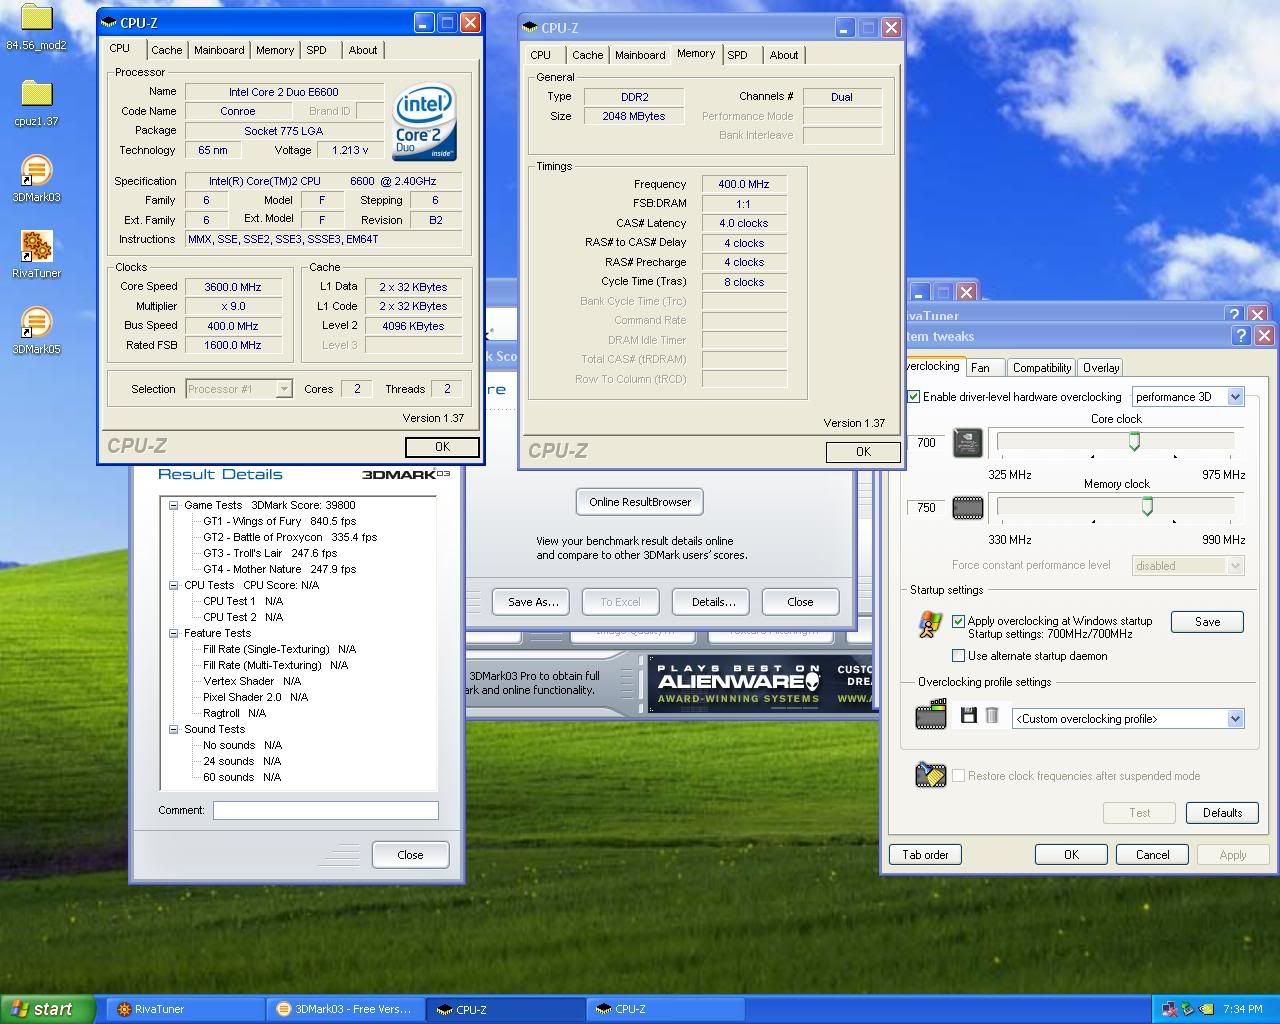Click the GPU core clock chip icon
1280x1024 pixels.
[967, 442]
